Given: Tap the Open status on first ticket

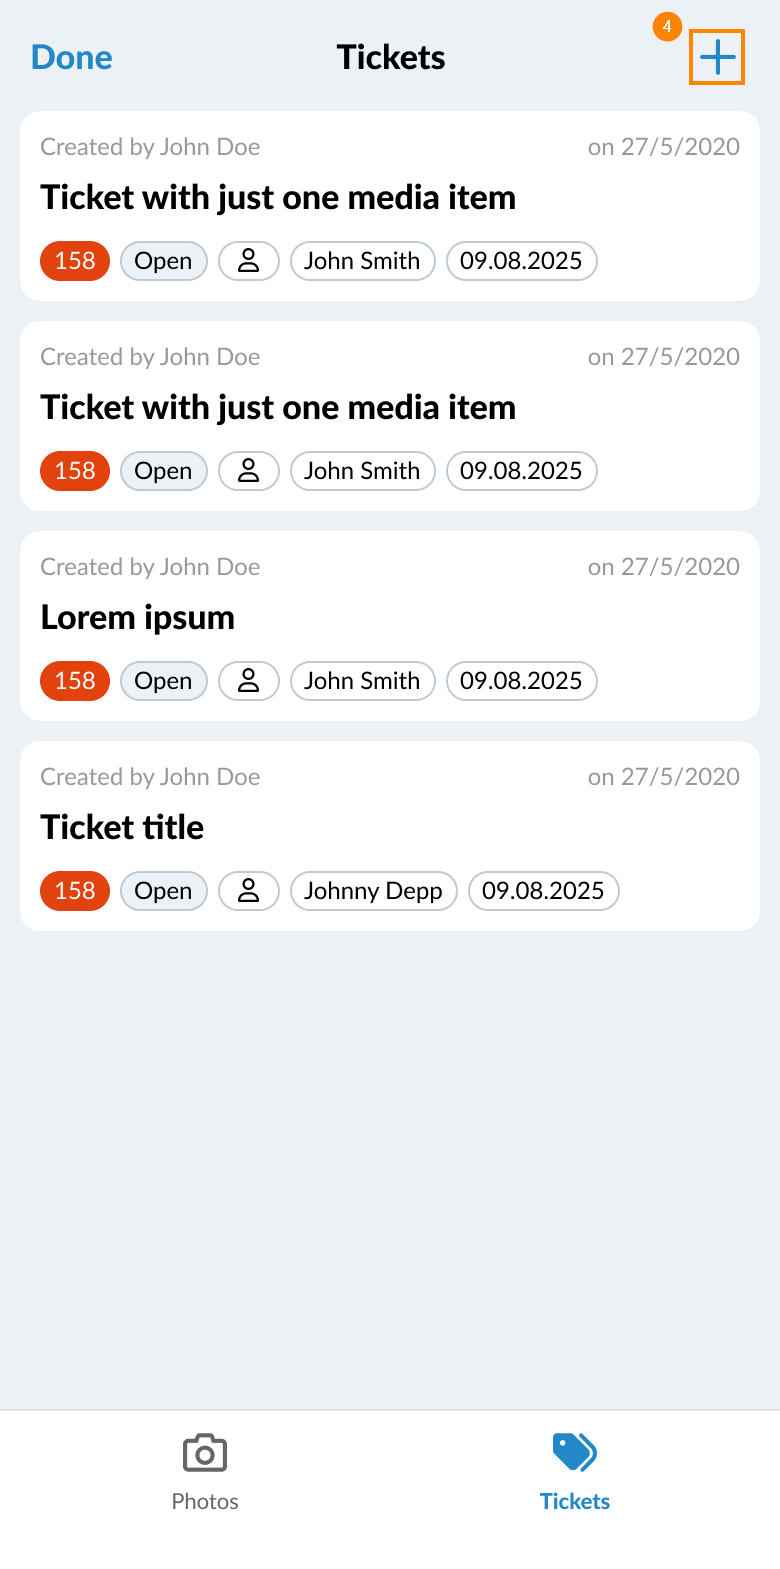Looking at the screenshot, I should (x=163, y=261).
